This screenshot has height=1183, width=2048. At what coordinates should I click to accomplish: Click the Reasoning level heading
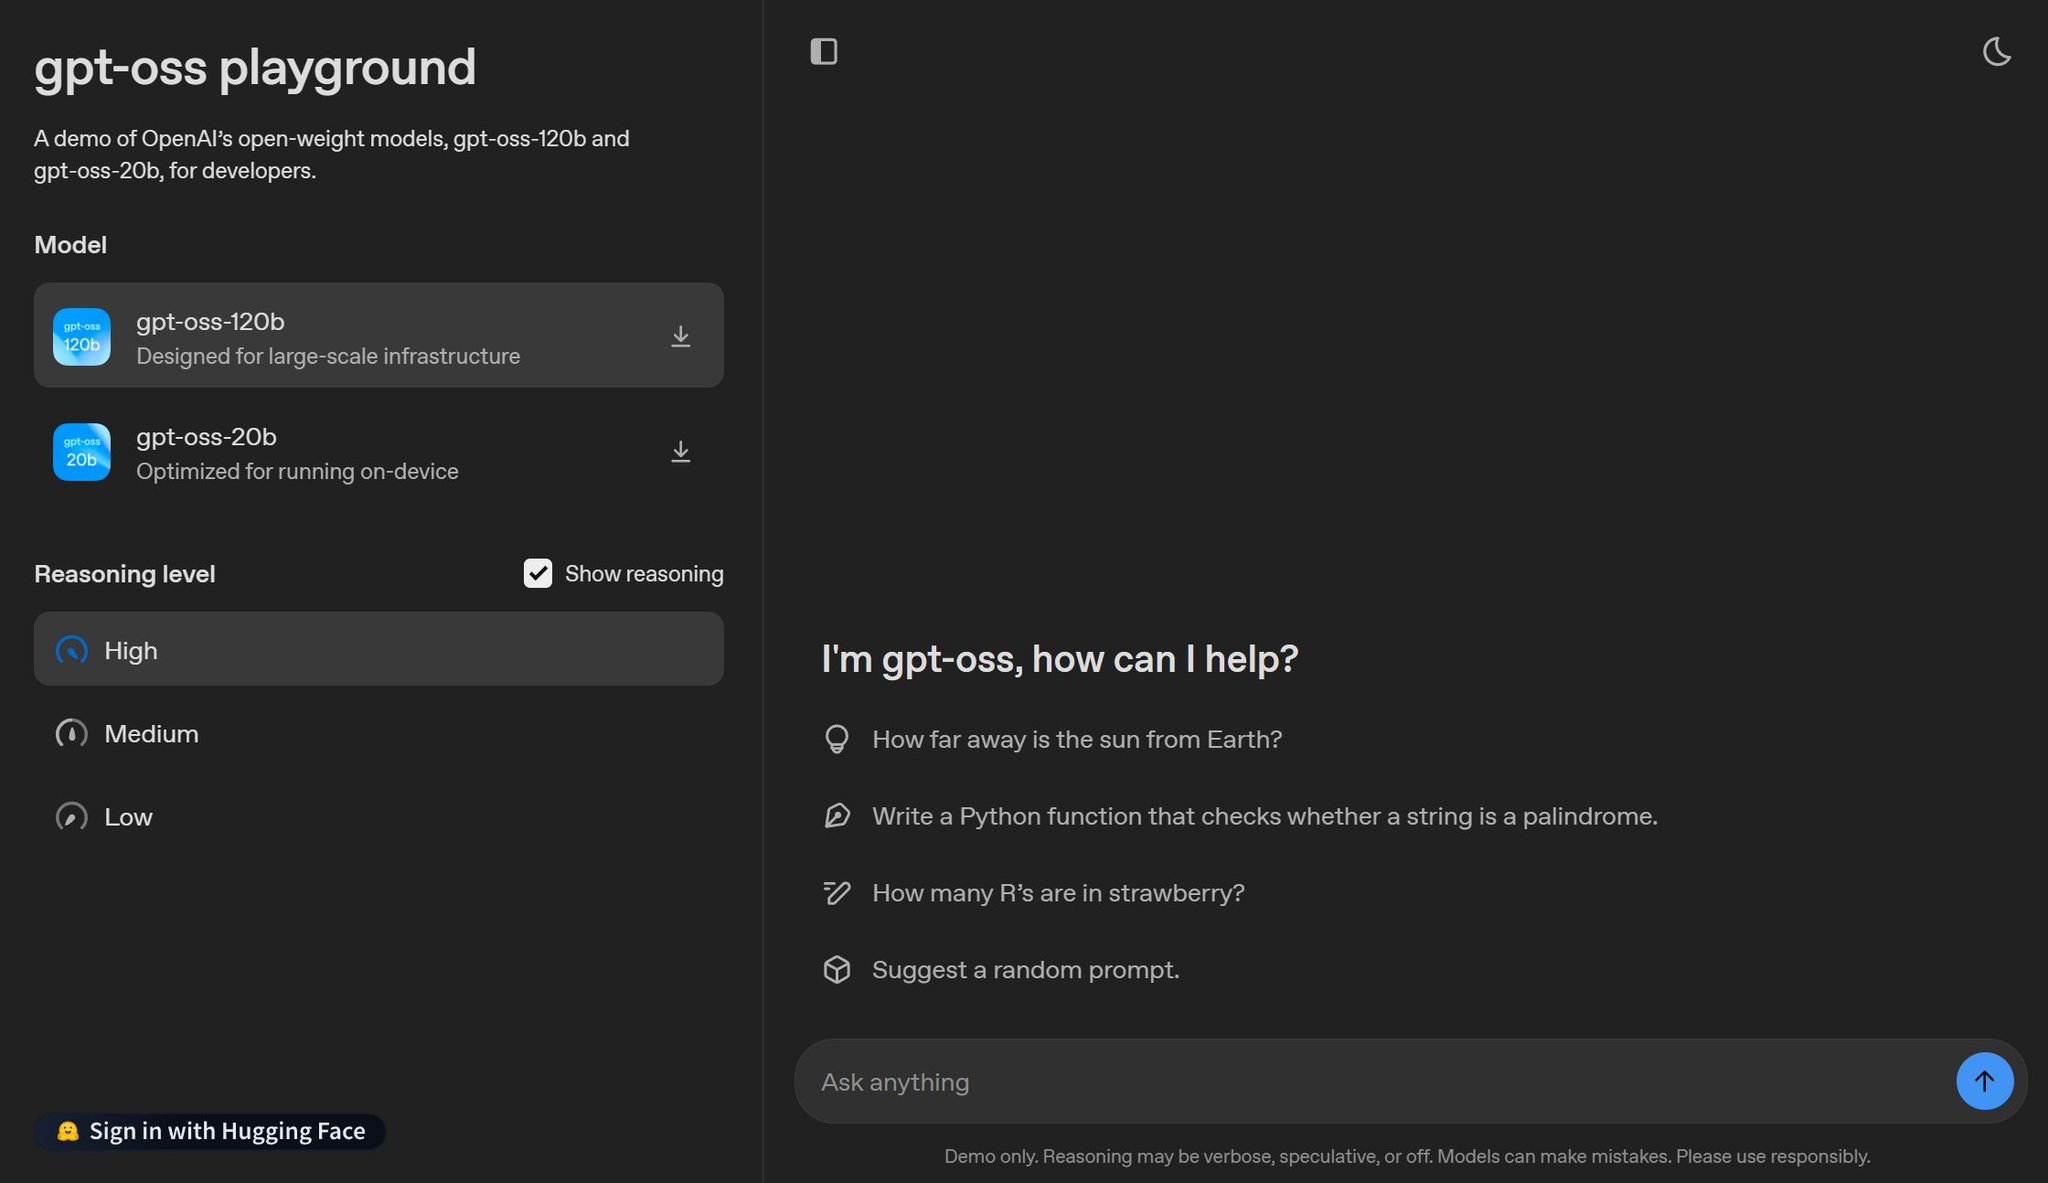(x=125, y=574)
